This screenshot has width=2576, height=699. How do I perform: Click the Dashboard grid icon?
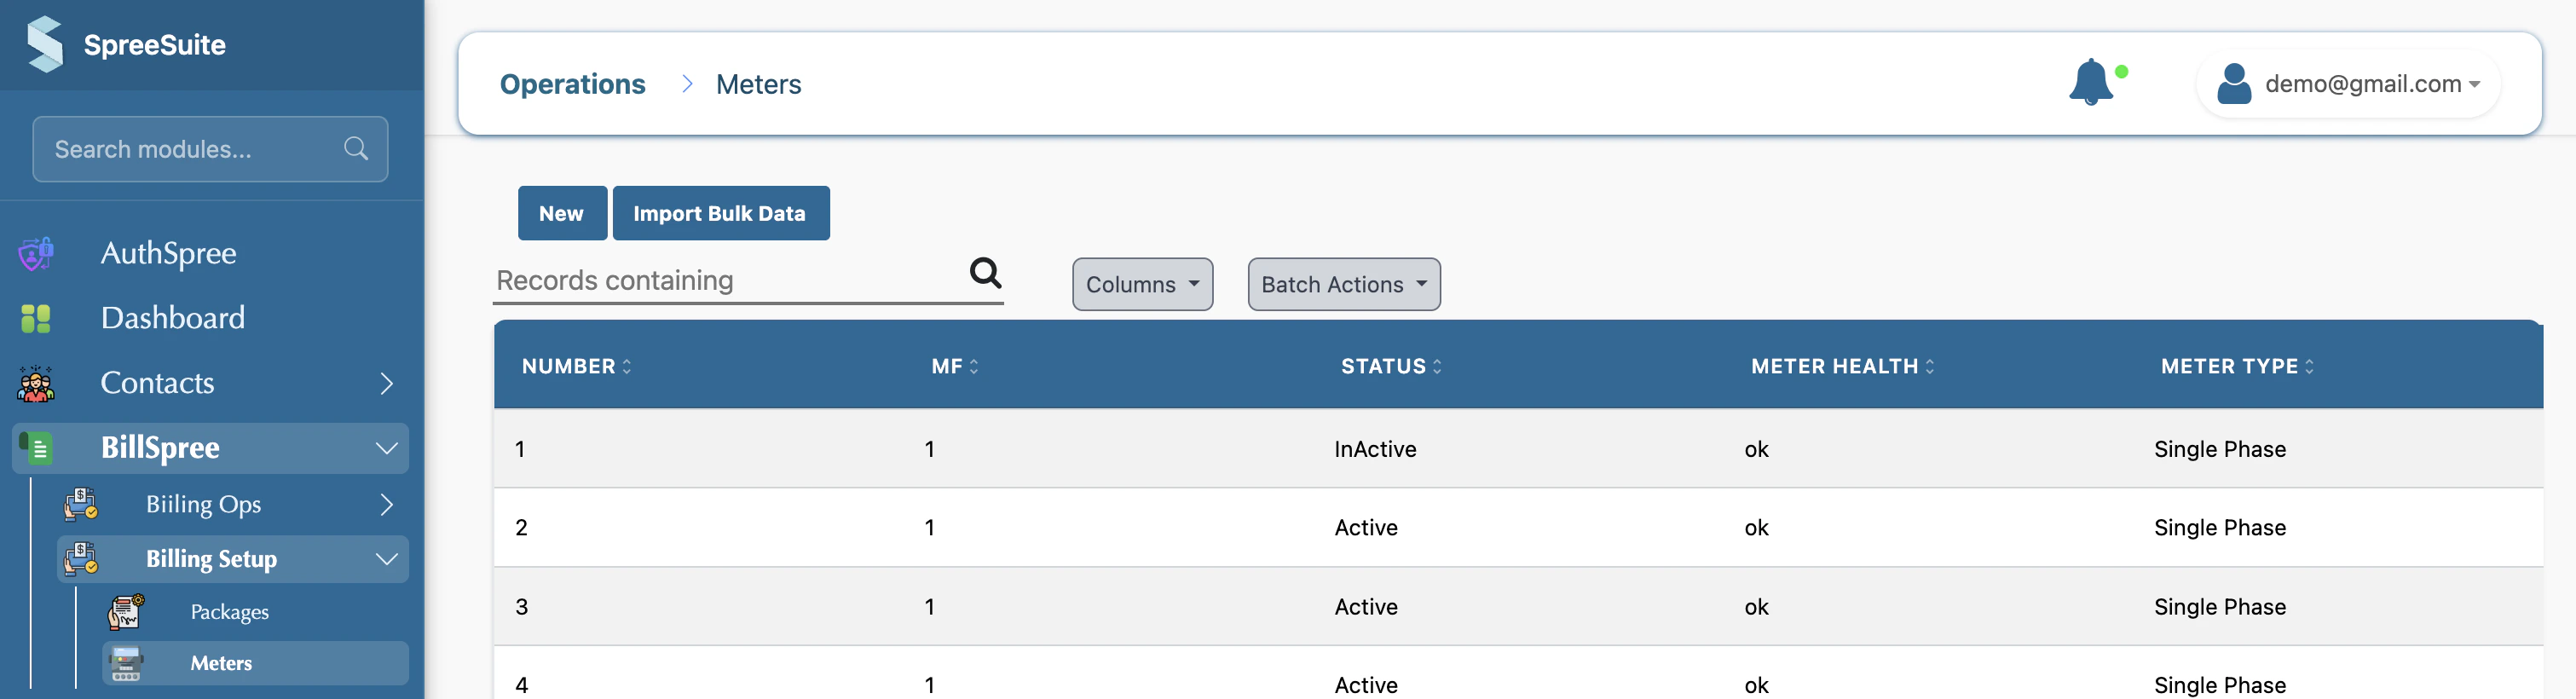(36, 319)
